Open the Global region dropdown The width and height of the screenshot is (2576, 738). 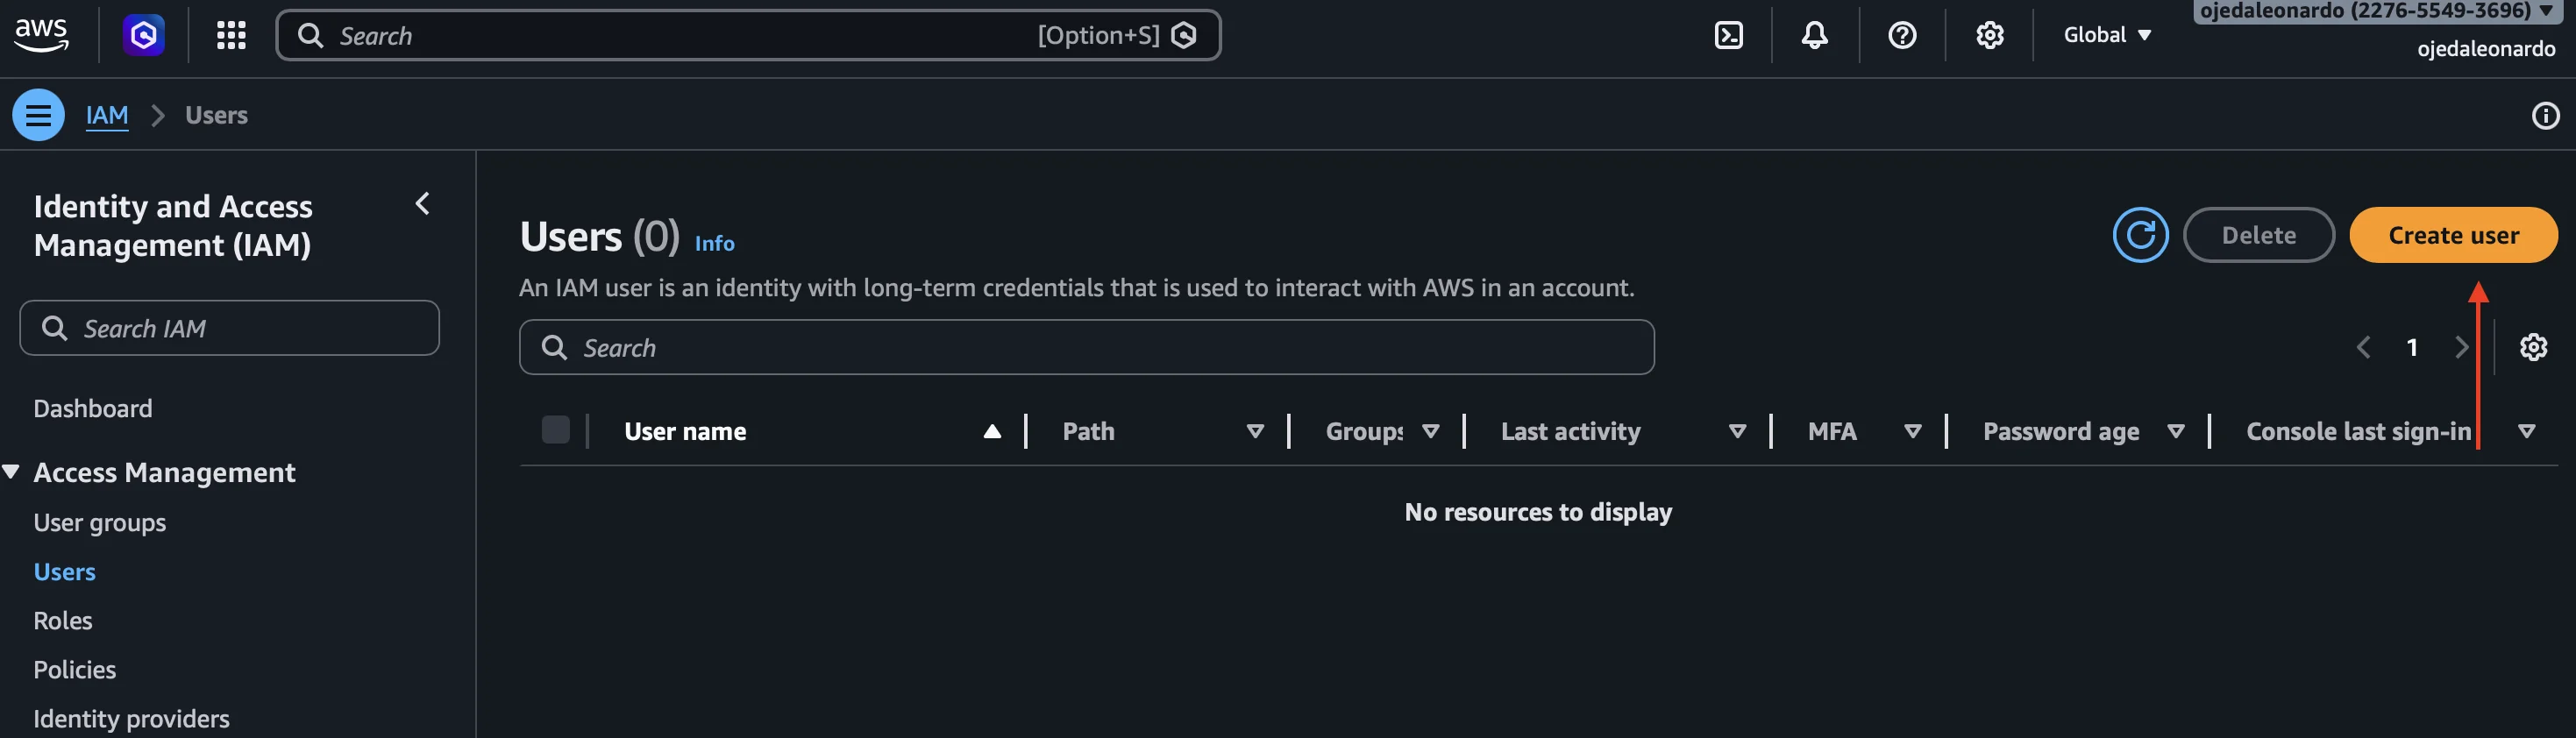click(x=2107, y=35)
